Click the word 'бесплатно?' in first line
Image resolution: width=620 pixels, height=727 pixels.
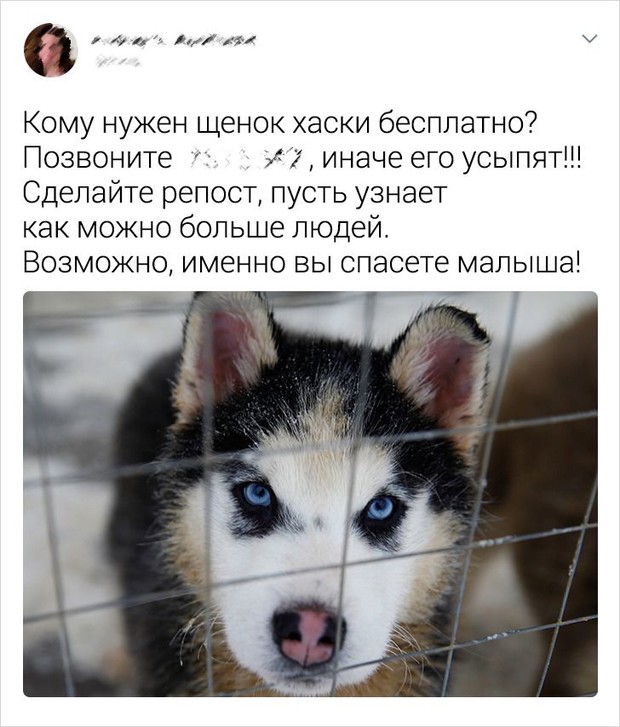coord(458,124)
